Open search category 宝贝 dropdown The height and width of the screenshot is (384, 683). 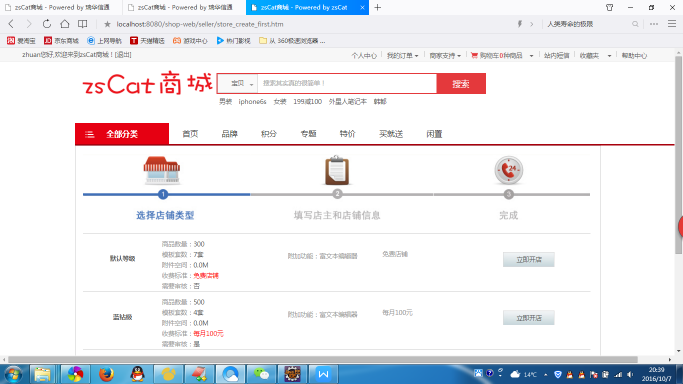click(x=238, y=83)
